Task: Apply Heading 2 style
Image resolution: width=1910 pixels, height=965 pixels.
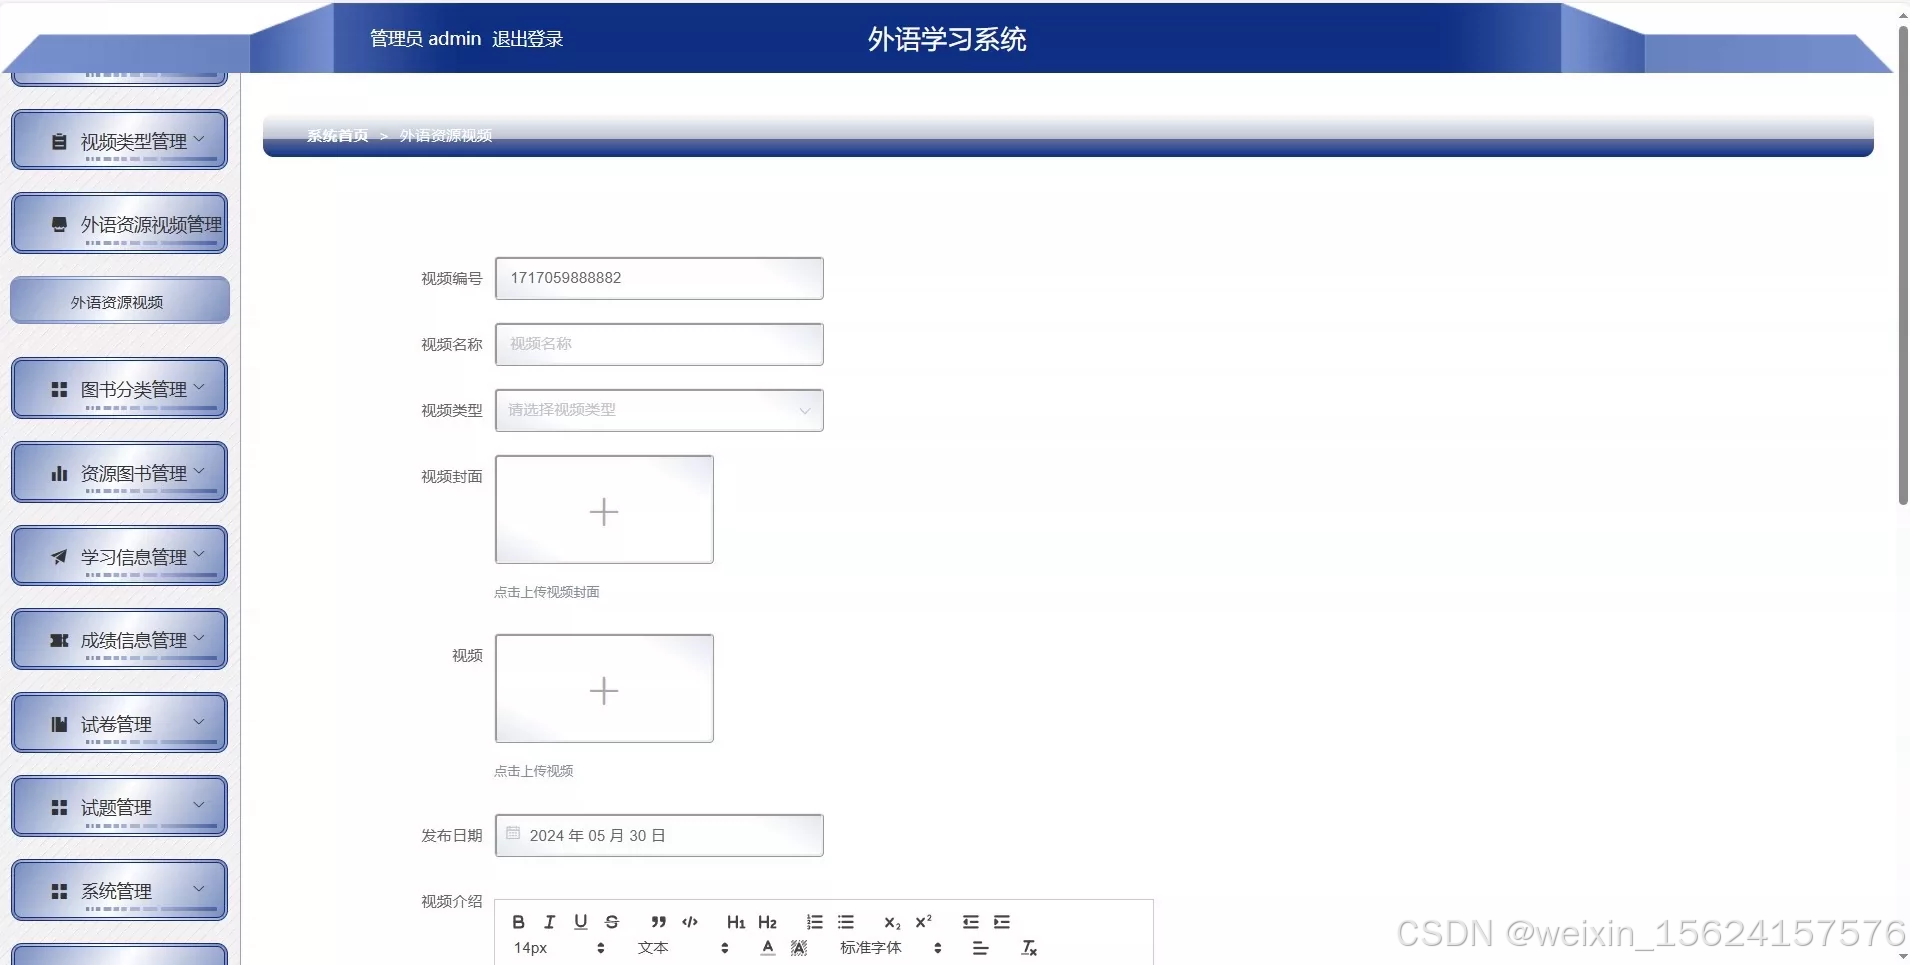Action: 767,922
